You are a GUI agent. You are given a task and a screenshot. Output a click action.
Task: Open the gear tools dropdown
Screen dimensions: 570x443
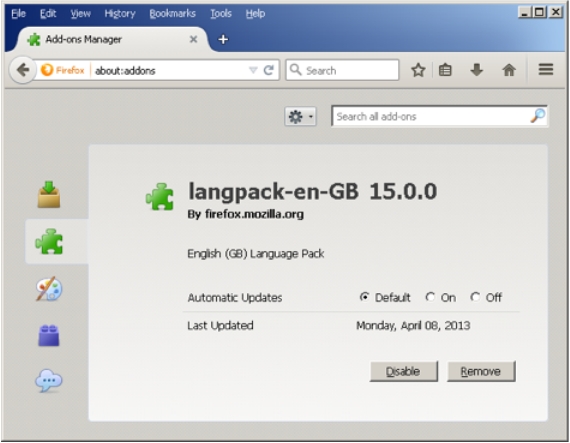tap(300, 117)
